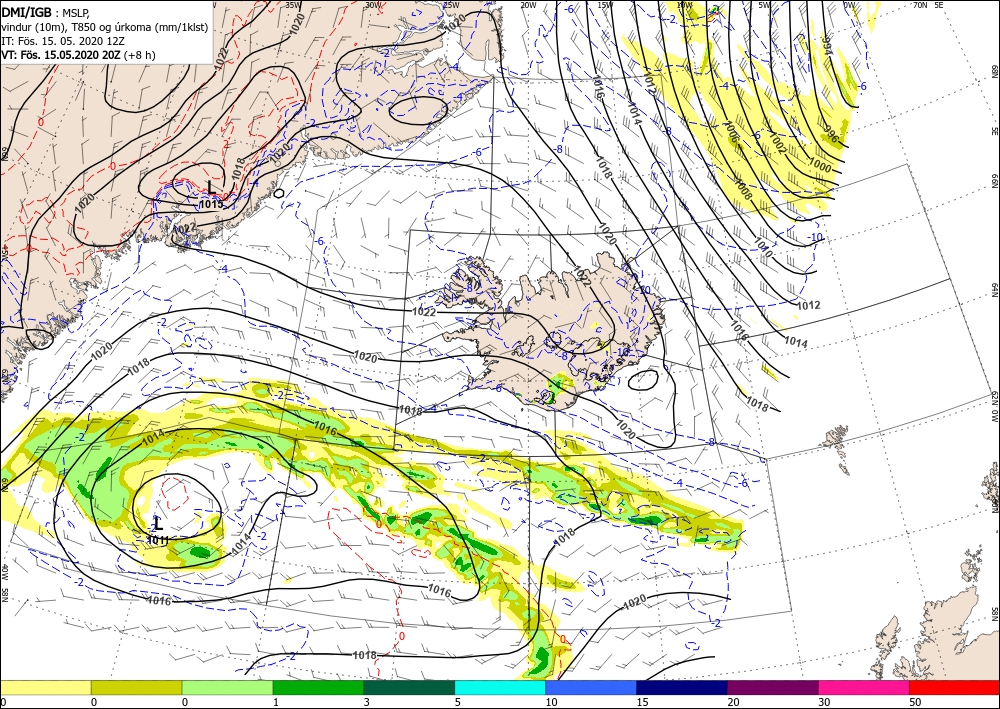
Task: Click the 1022 isobar label west of Iceland
Action: click(x=424, y=312)
